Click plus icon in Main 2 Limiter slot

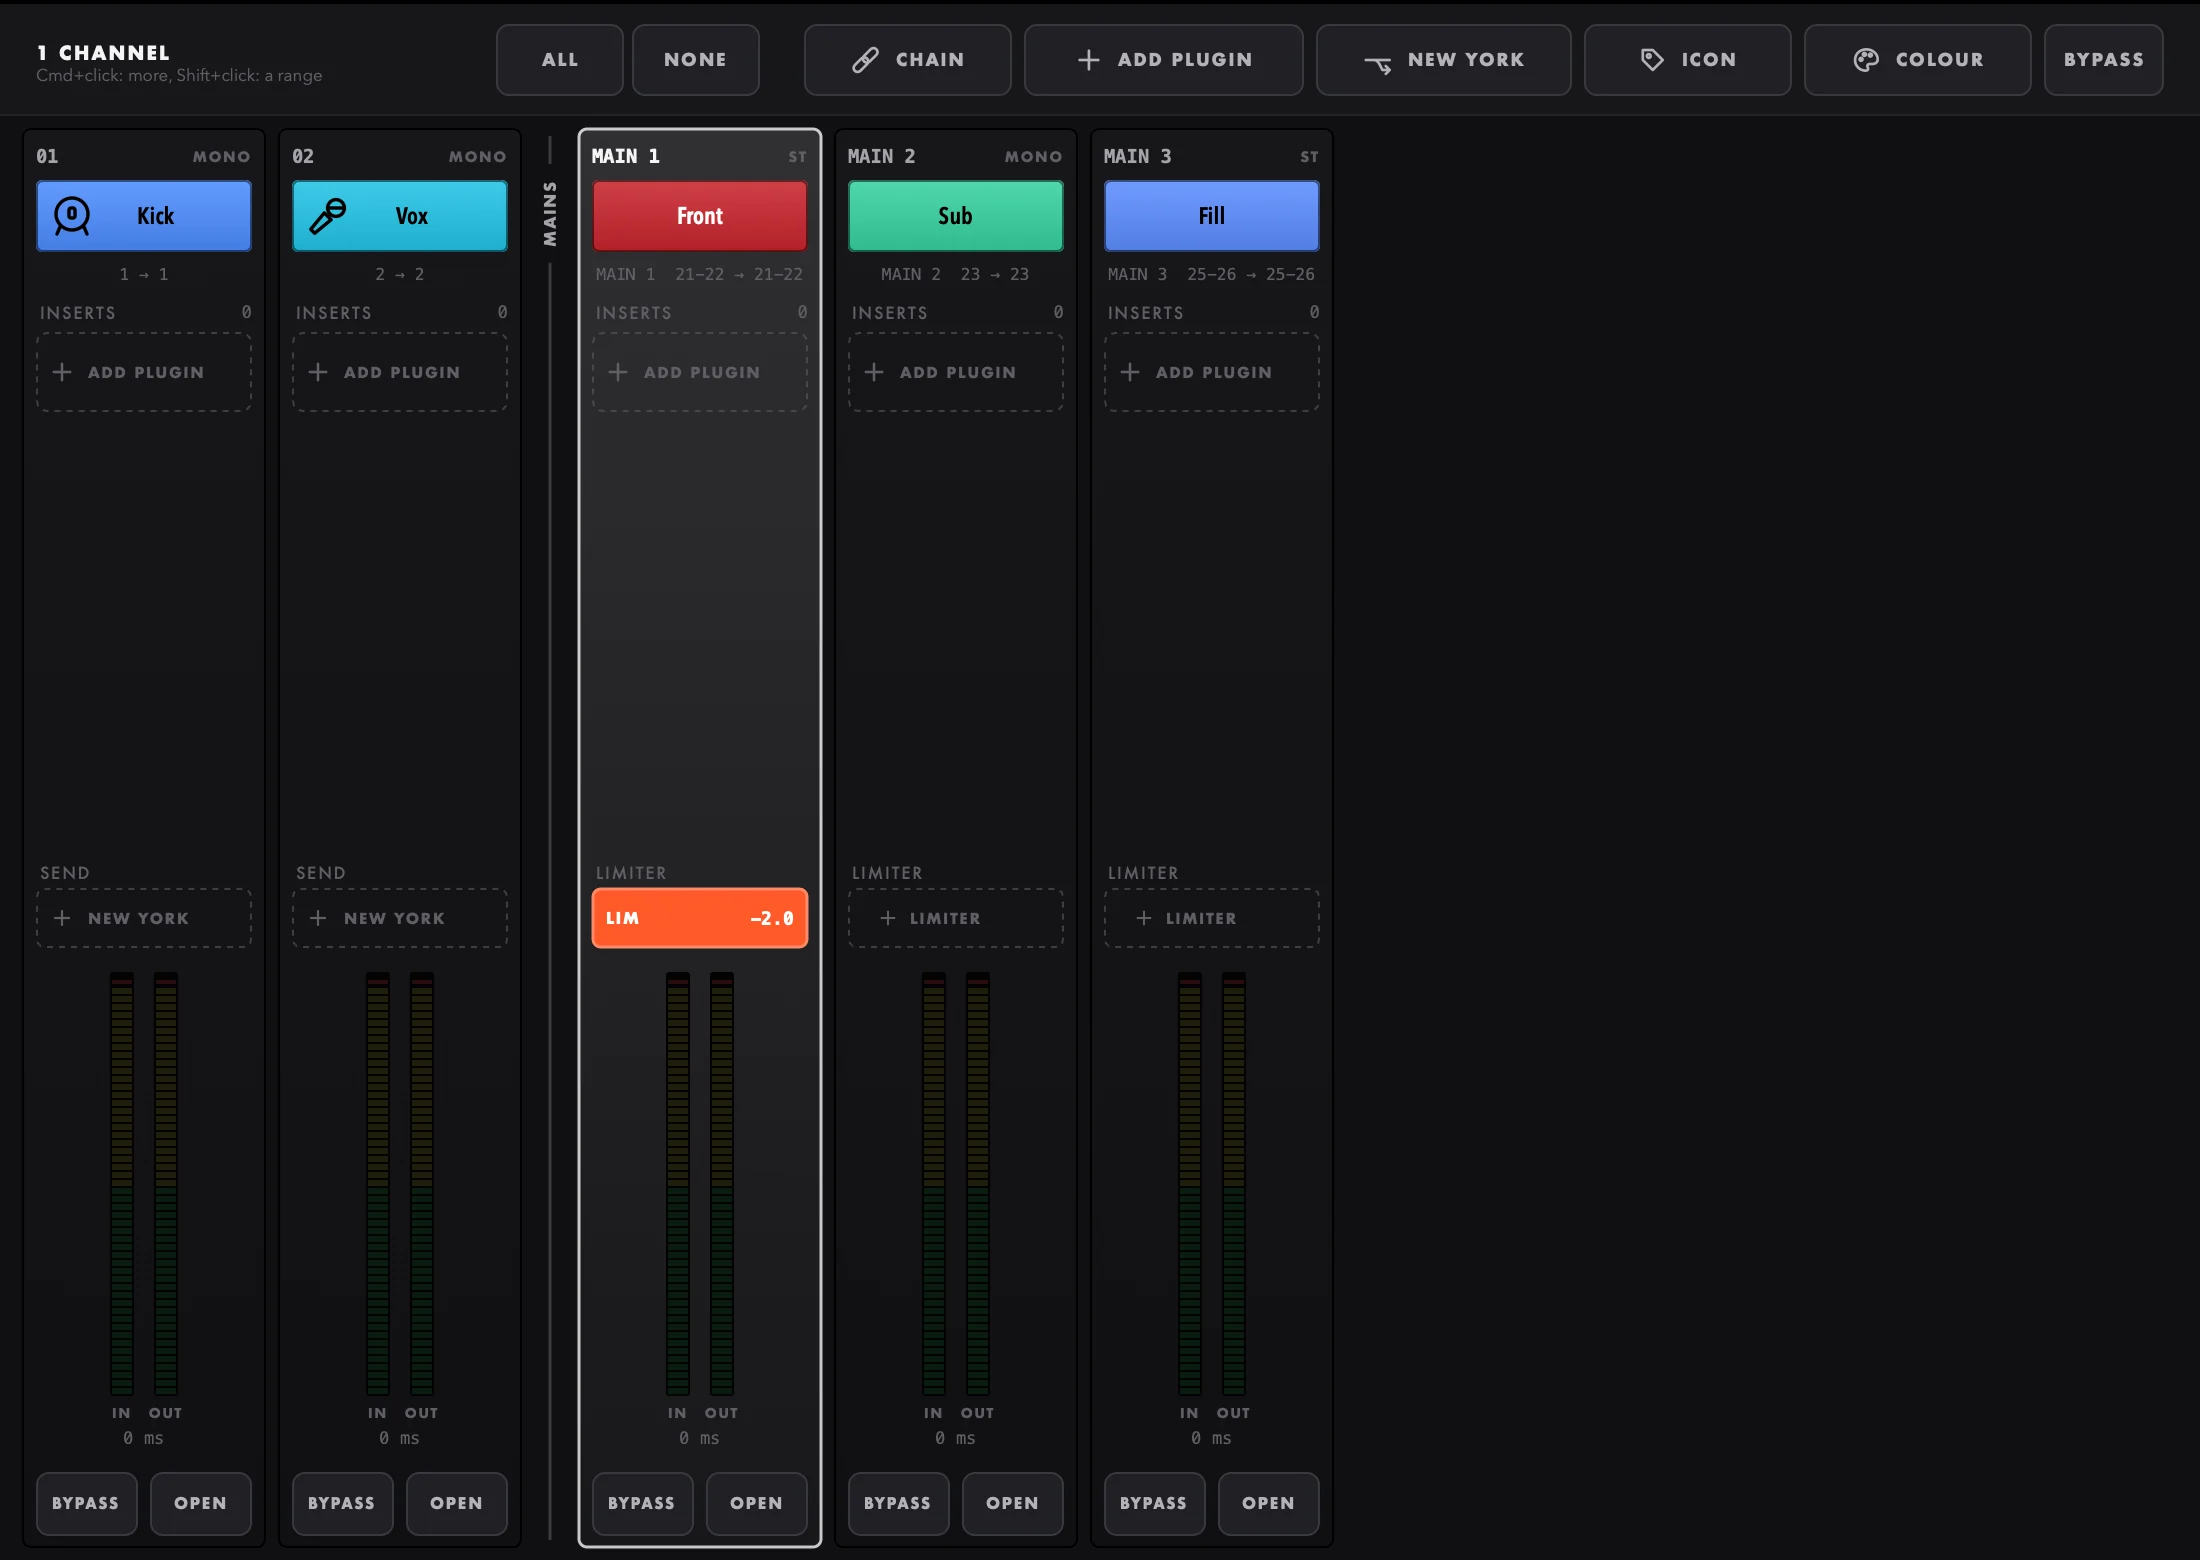887,918
